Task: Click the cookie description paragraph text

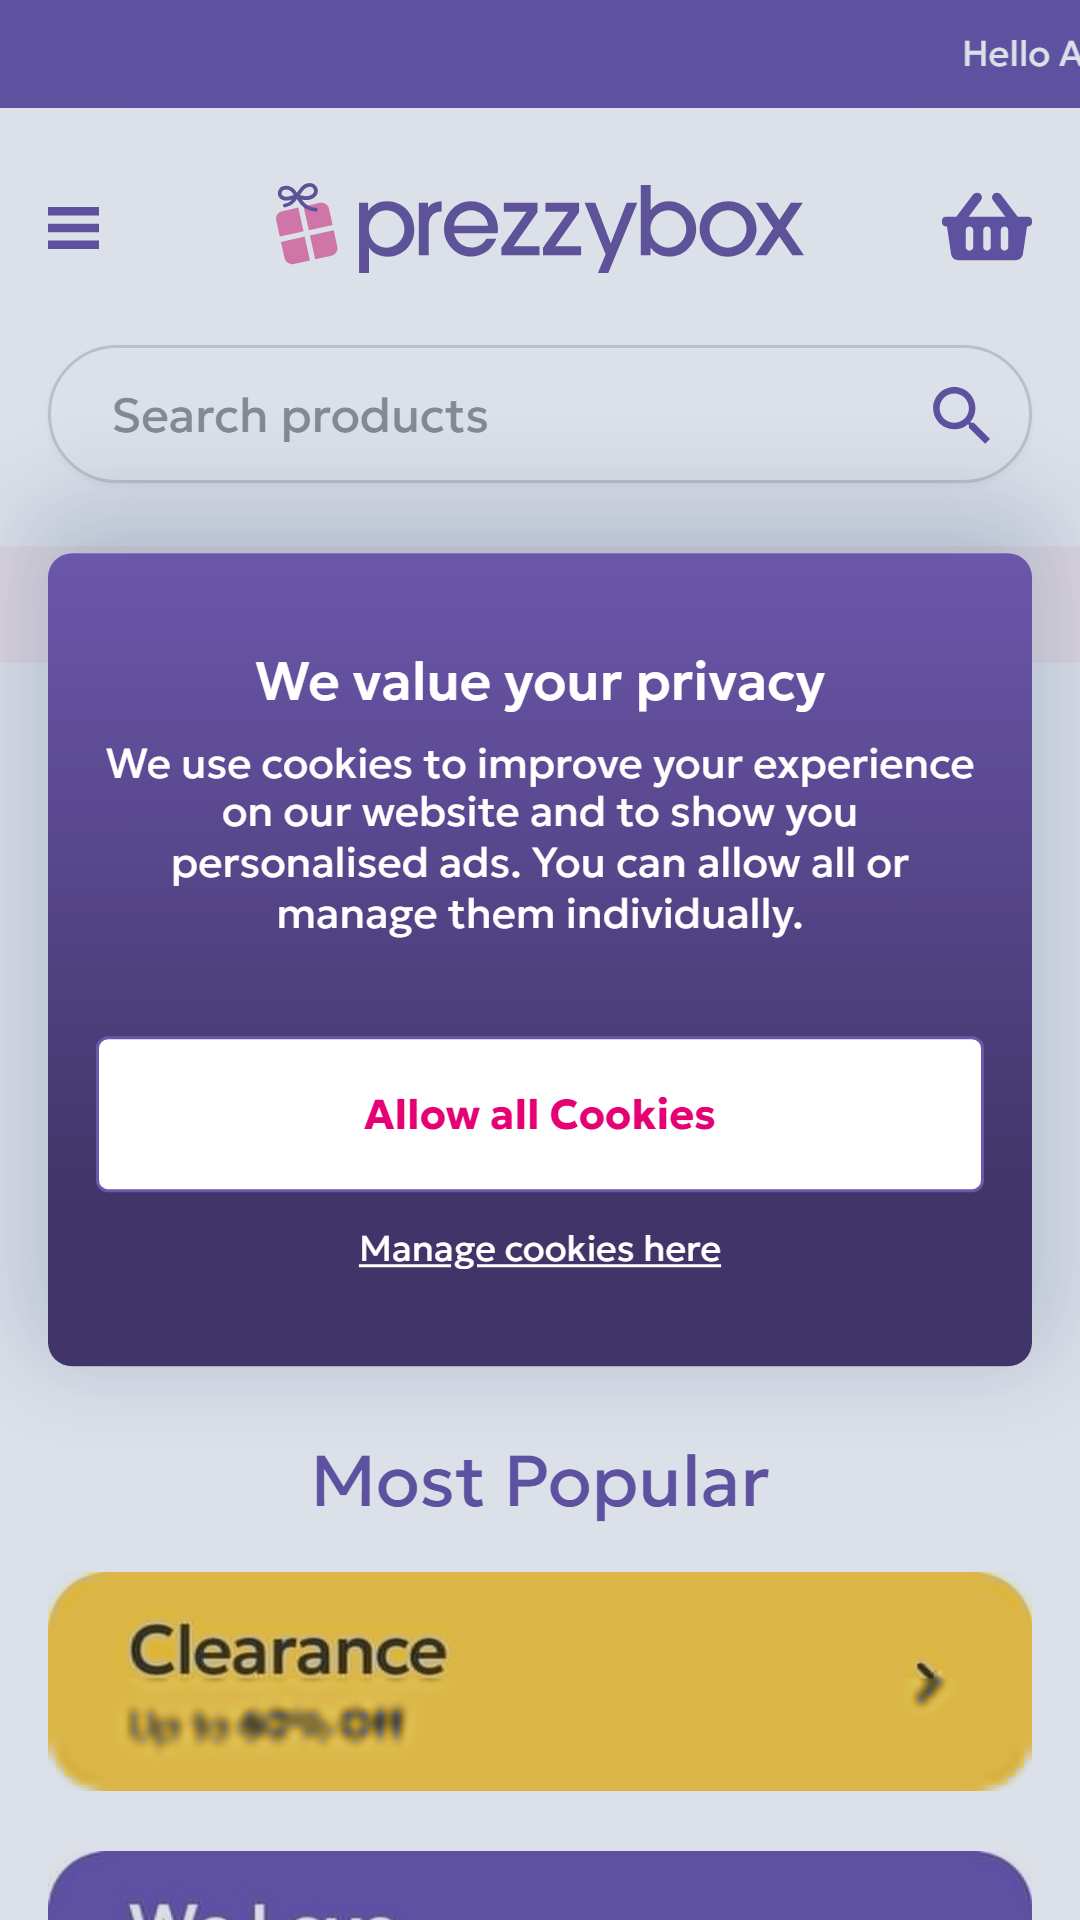Action: [x=540, y=838]
